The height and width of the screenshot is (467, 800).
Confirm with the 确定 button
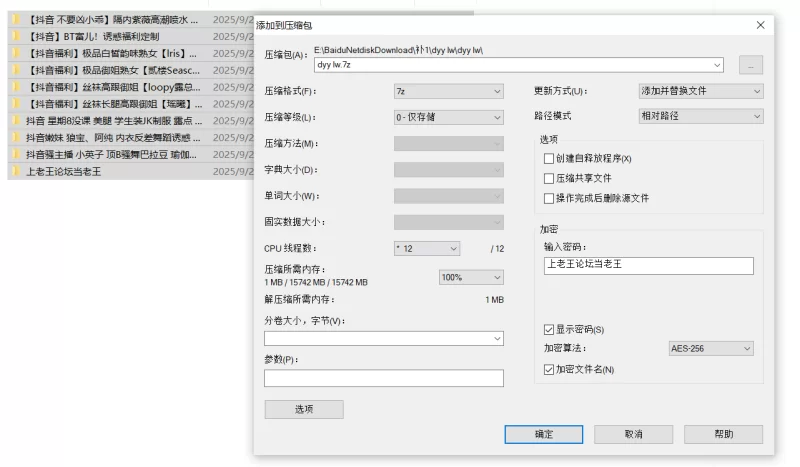(x=544, y=434)
